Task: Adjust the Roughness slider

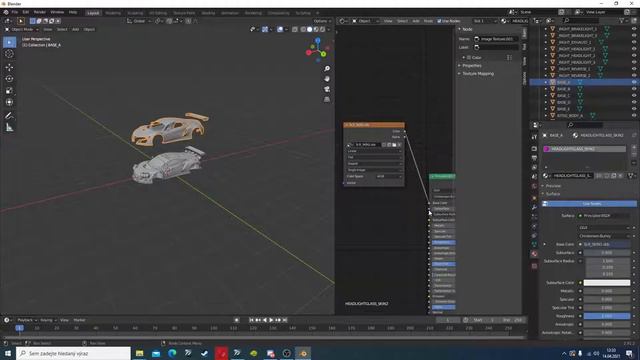Action: click(607, 316)
